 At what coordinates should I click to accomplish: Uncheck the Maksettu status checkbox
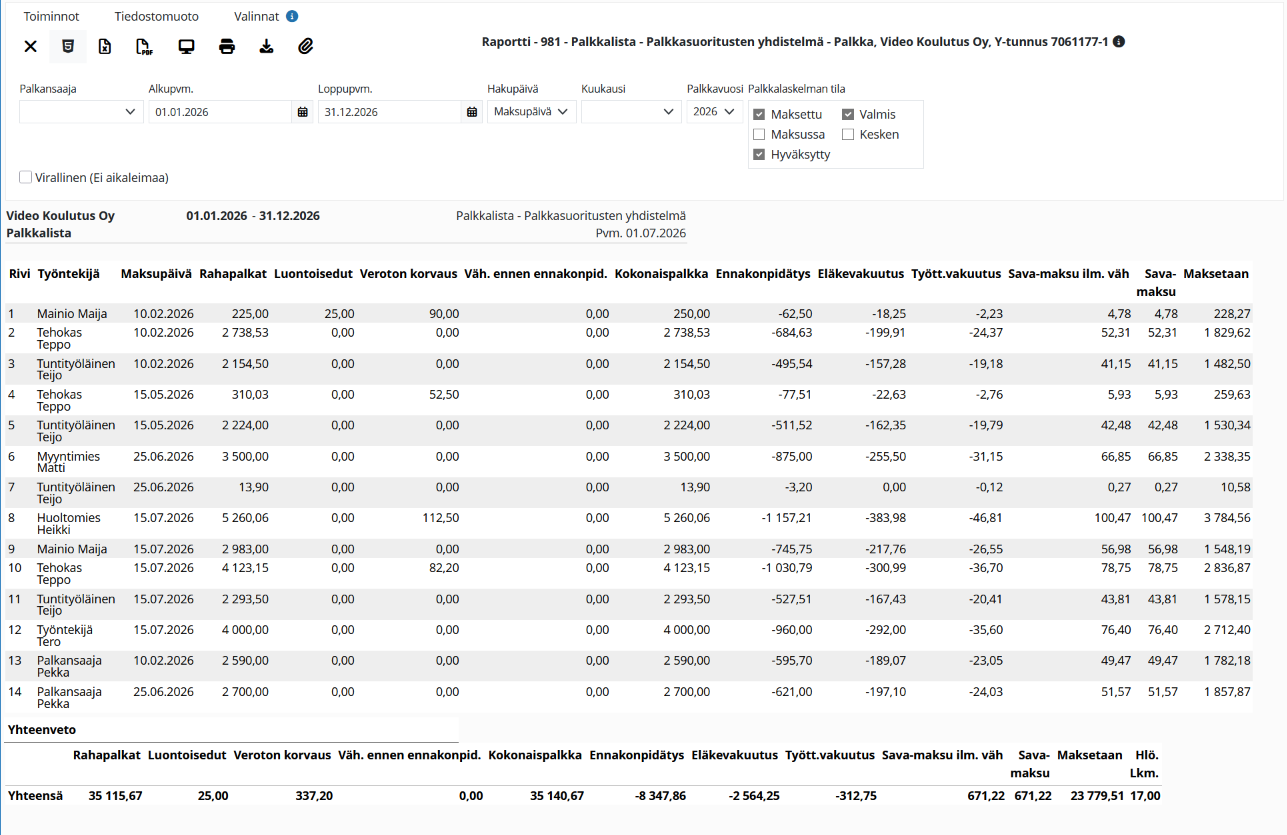[759, 114]
